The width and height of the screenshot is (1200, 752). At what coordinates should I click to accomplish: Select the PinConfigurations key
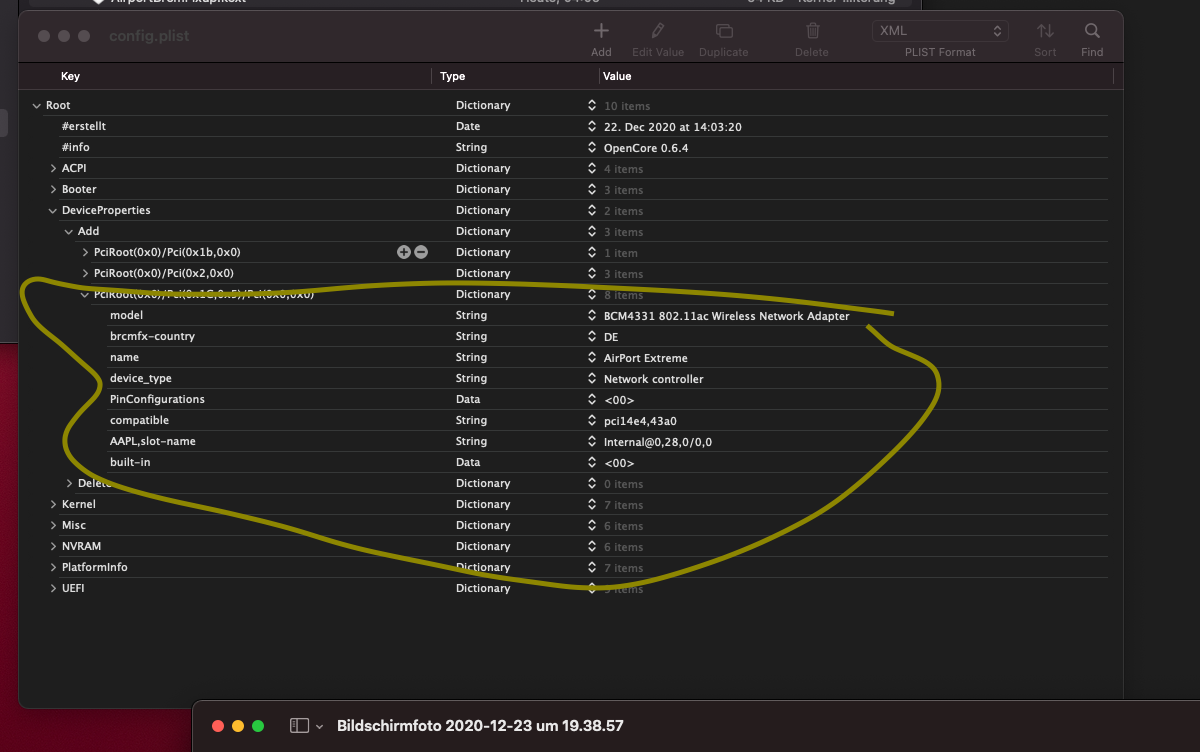[157, 399]
